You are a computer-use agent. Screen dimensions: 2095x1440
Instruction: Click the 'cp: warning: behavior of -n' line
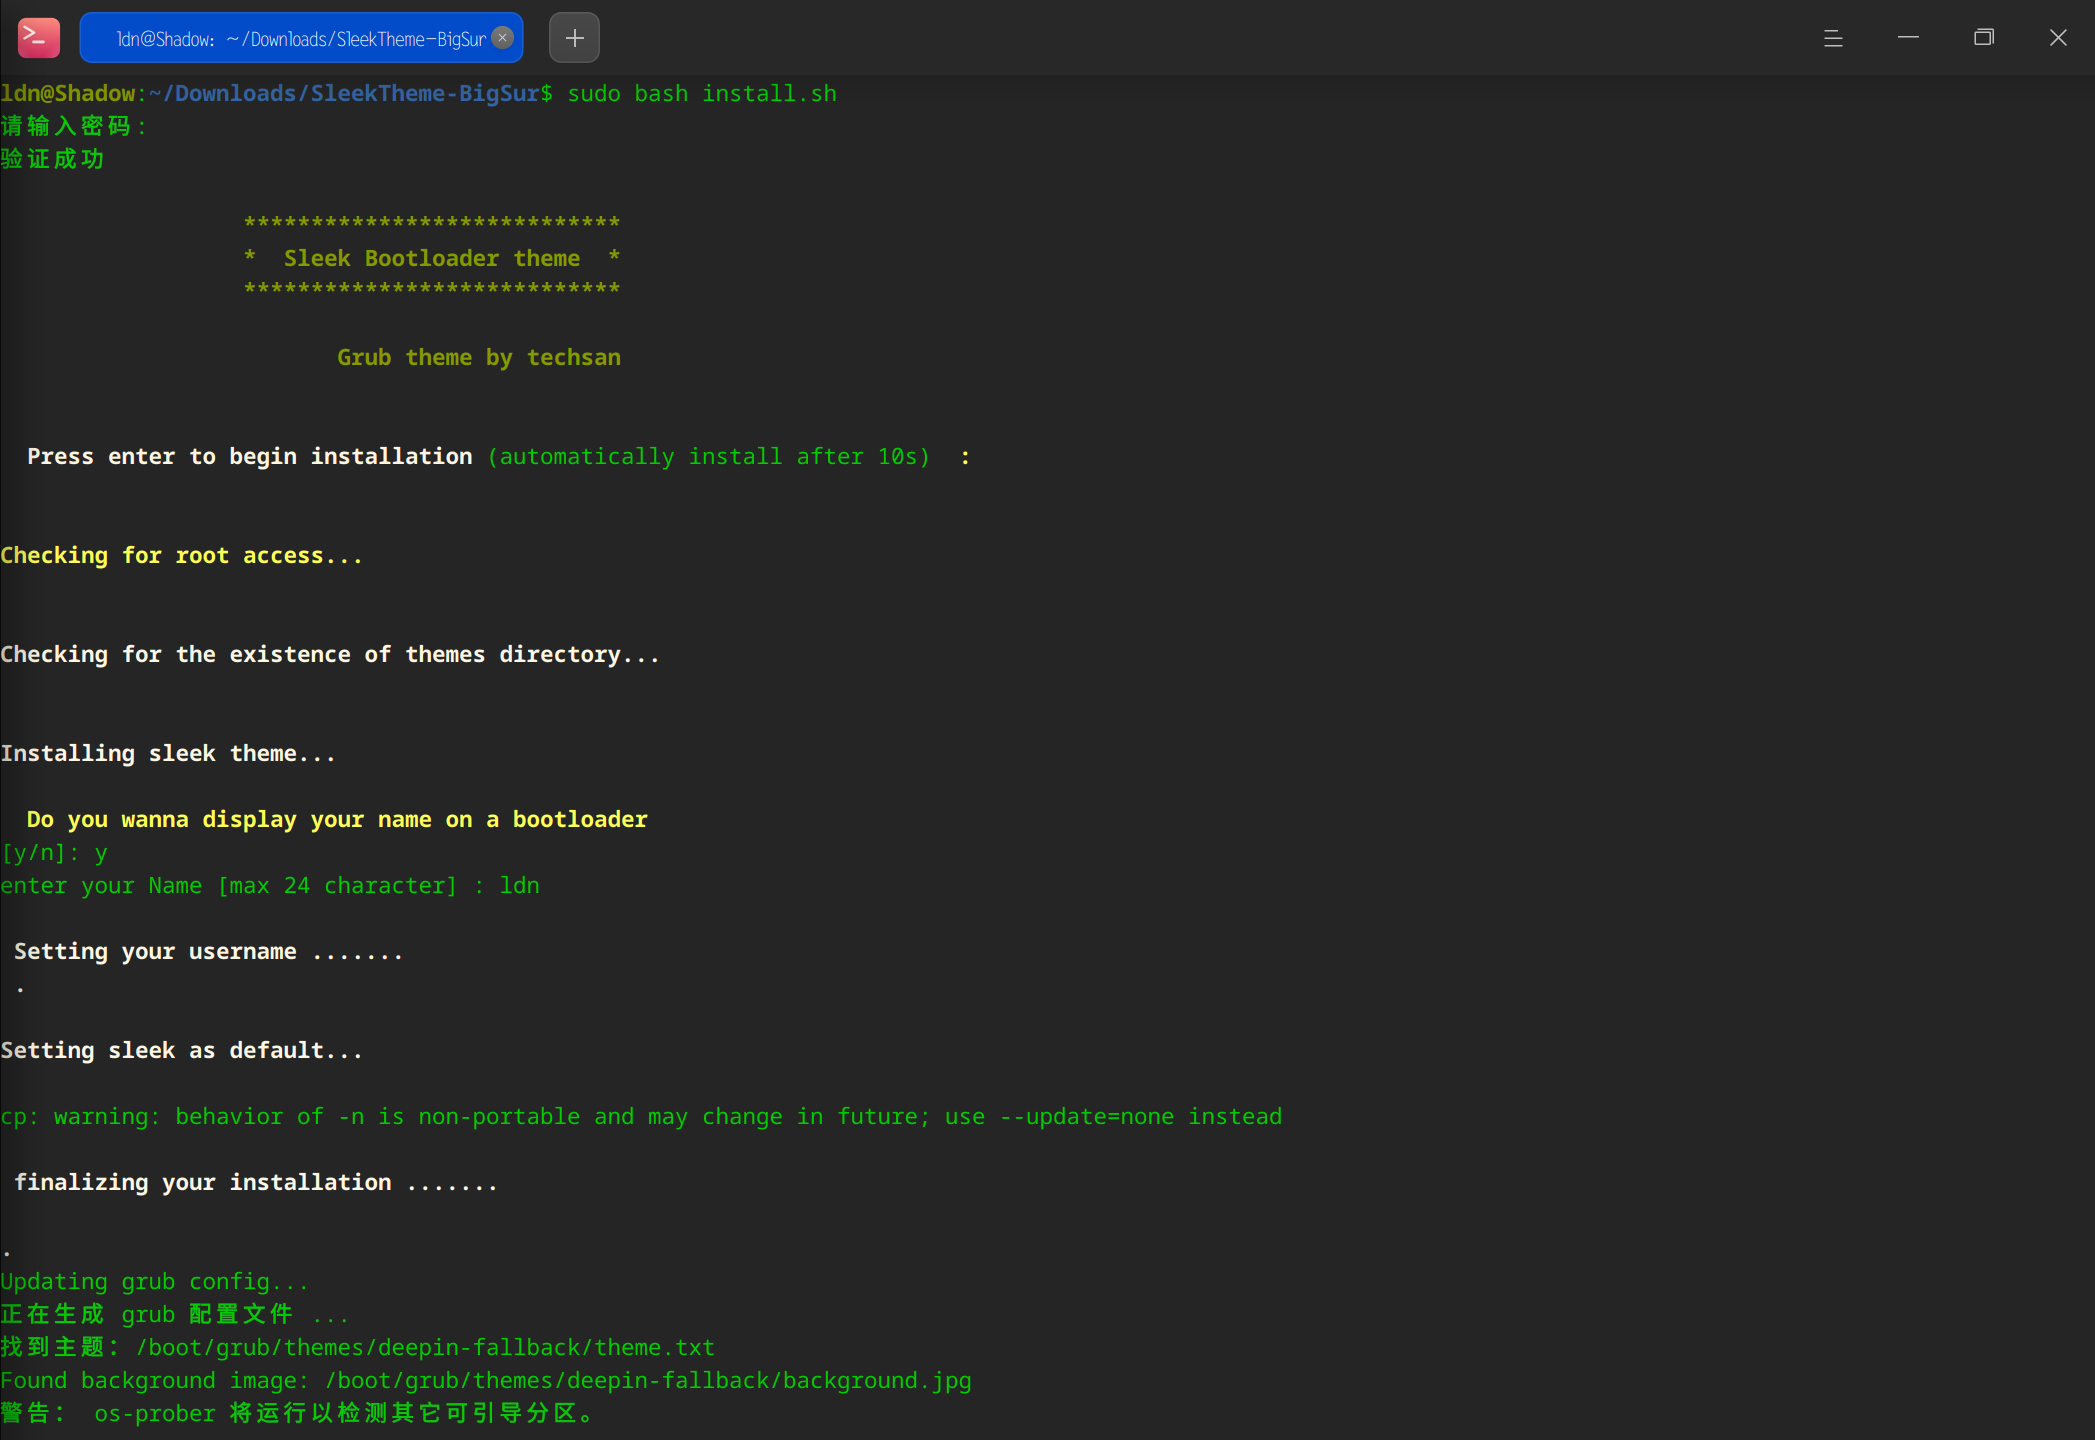641,1117
